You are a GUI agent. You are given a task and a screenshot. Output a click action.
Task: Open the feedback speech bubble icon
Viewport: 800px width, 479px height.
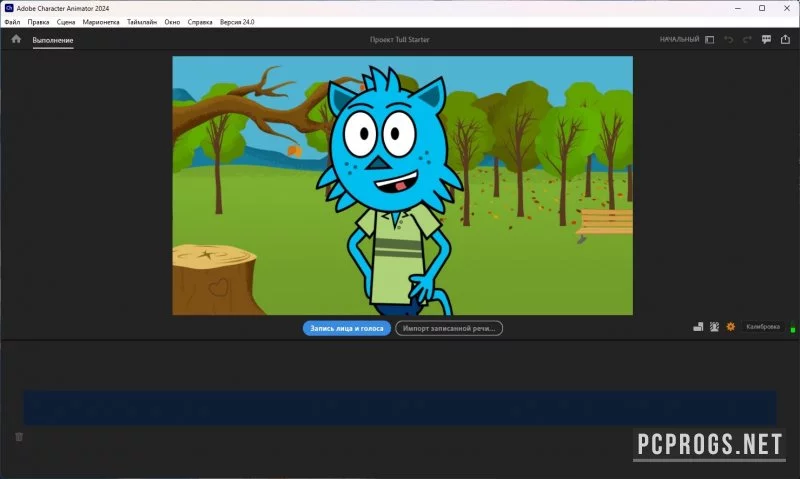[766, 39]
